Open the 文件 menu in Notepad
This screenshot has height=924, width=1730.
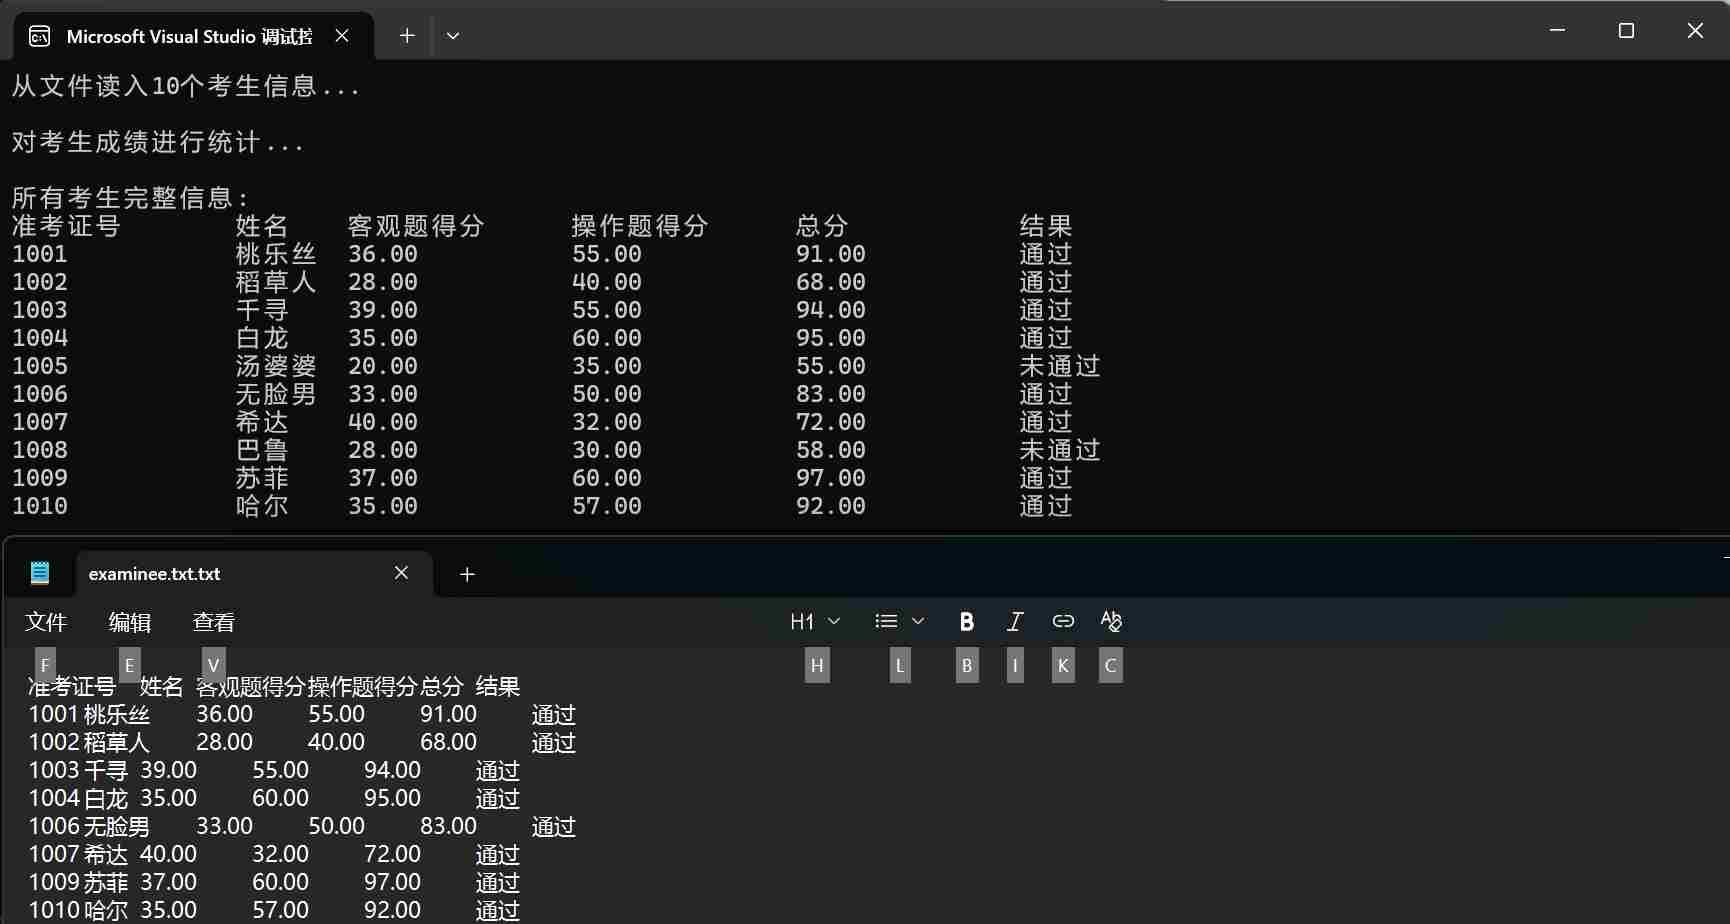[46, 621]
